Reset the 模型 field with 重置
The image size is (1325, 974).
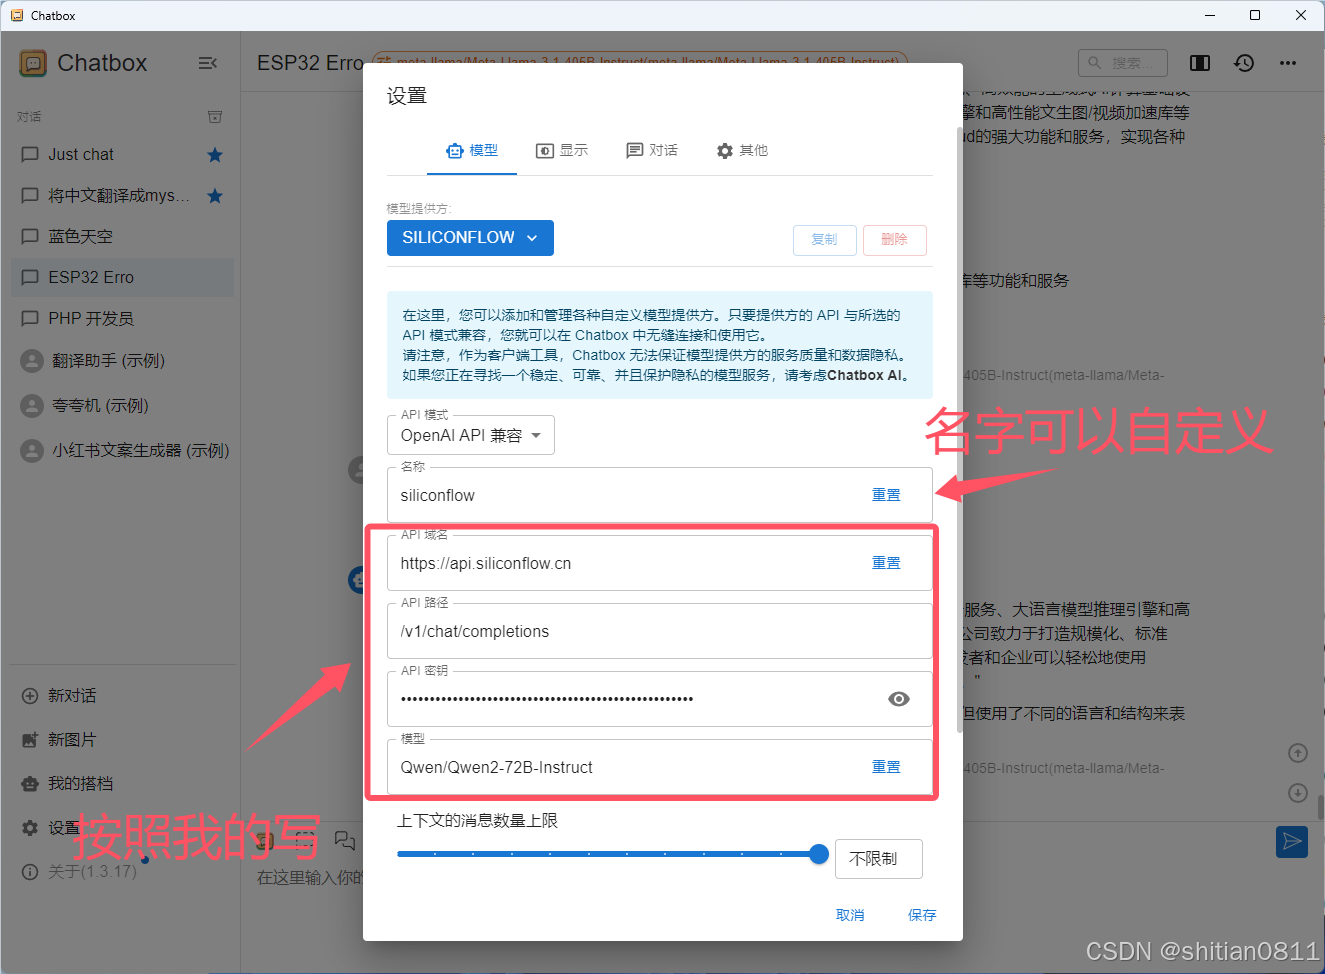[886, 768]
